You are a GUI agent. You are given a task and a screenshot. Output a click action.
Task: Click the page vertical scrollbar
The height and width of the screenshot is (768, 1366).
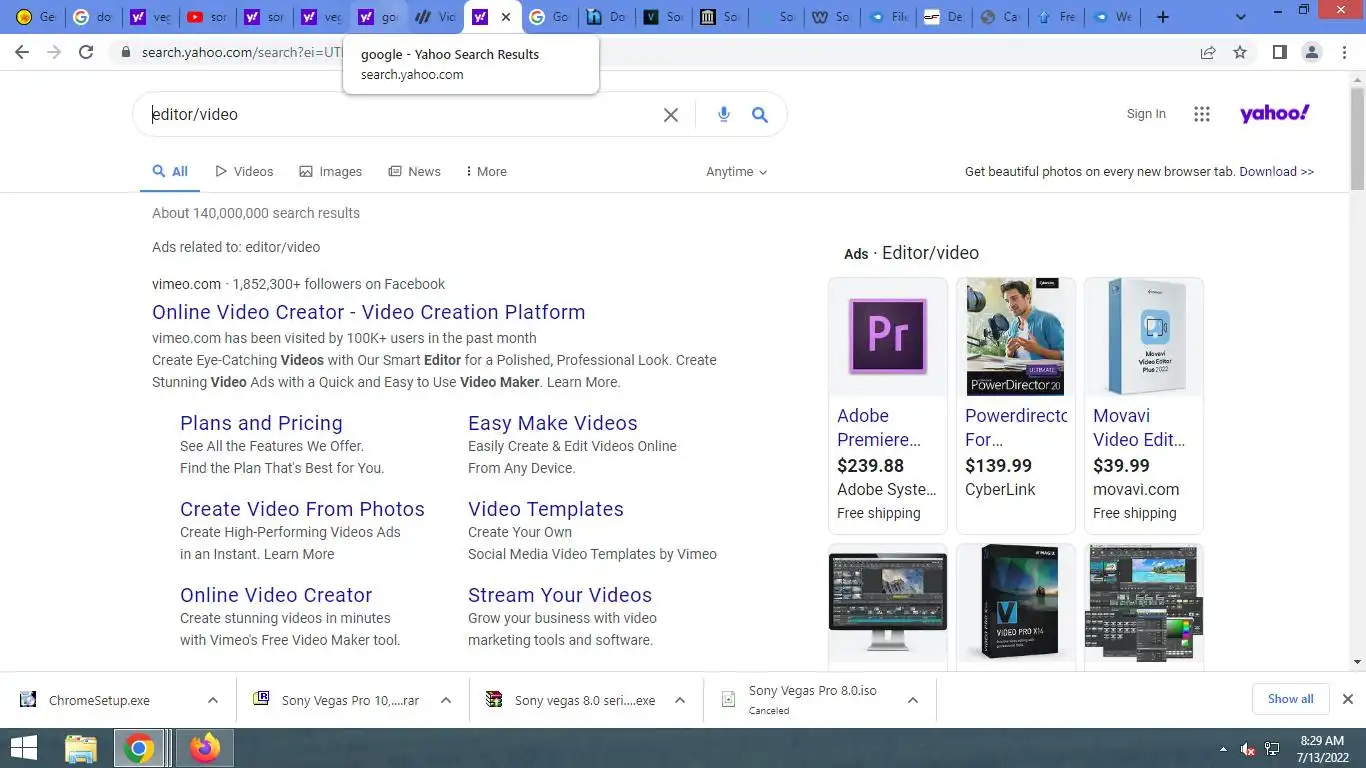coord(1357,140)
